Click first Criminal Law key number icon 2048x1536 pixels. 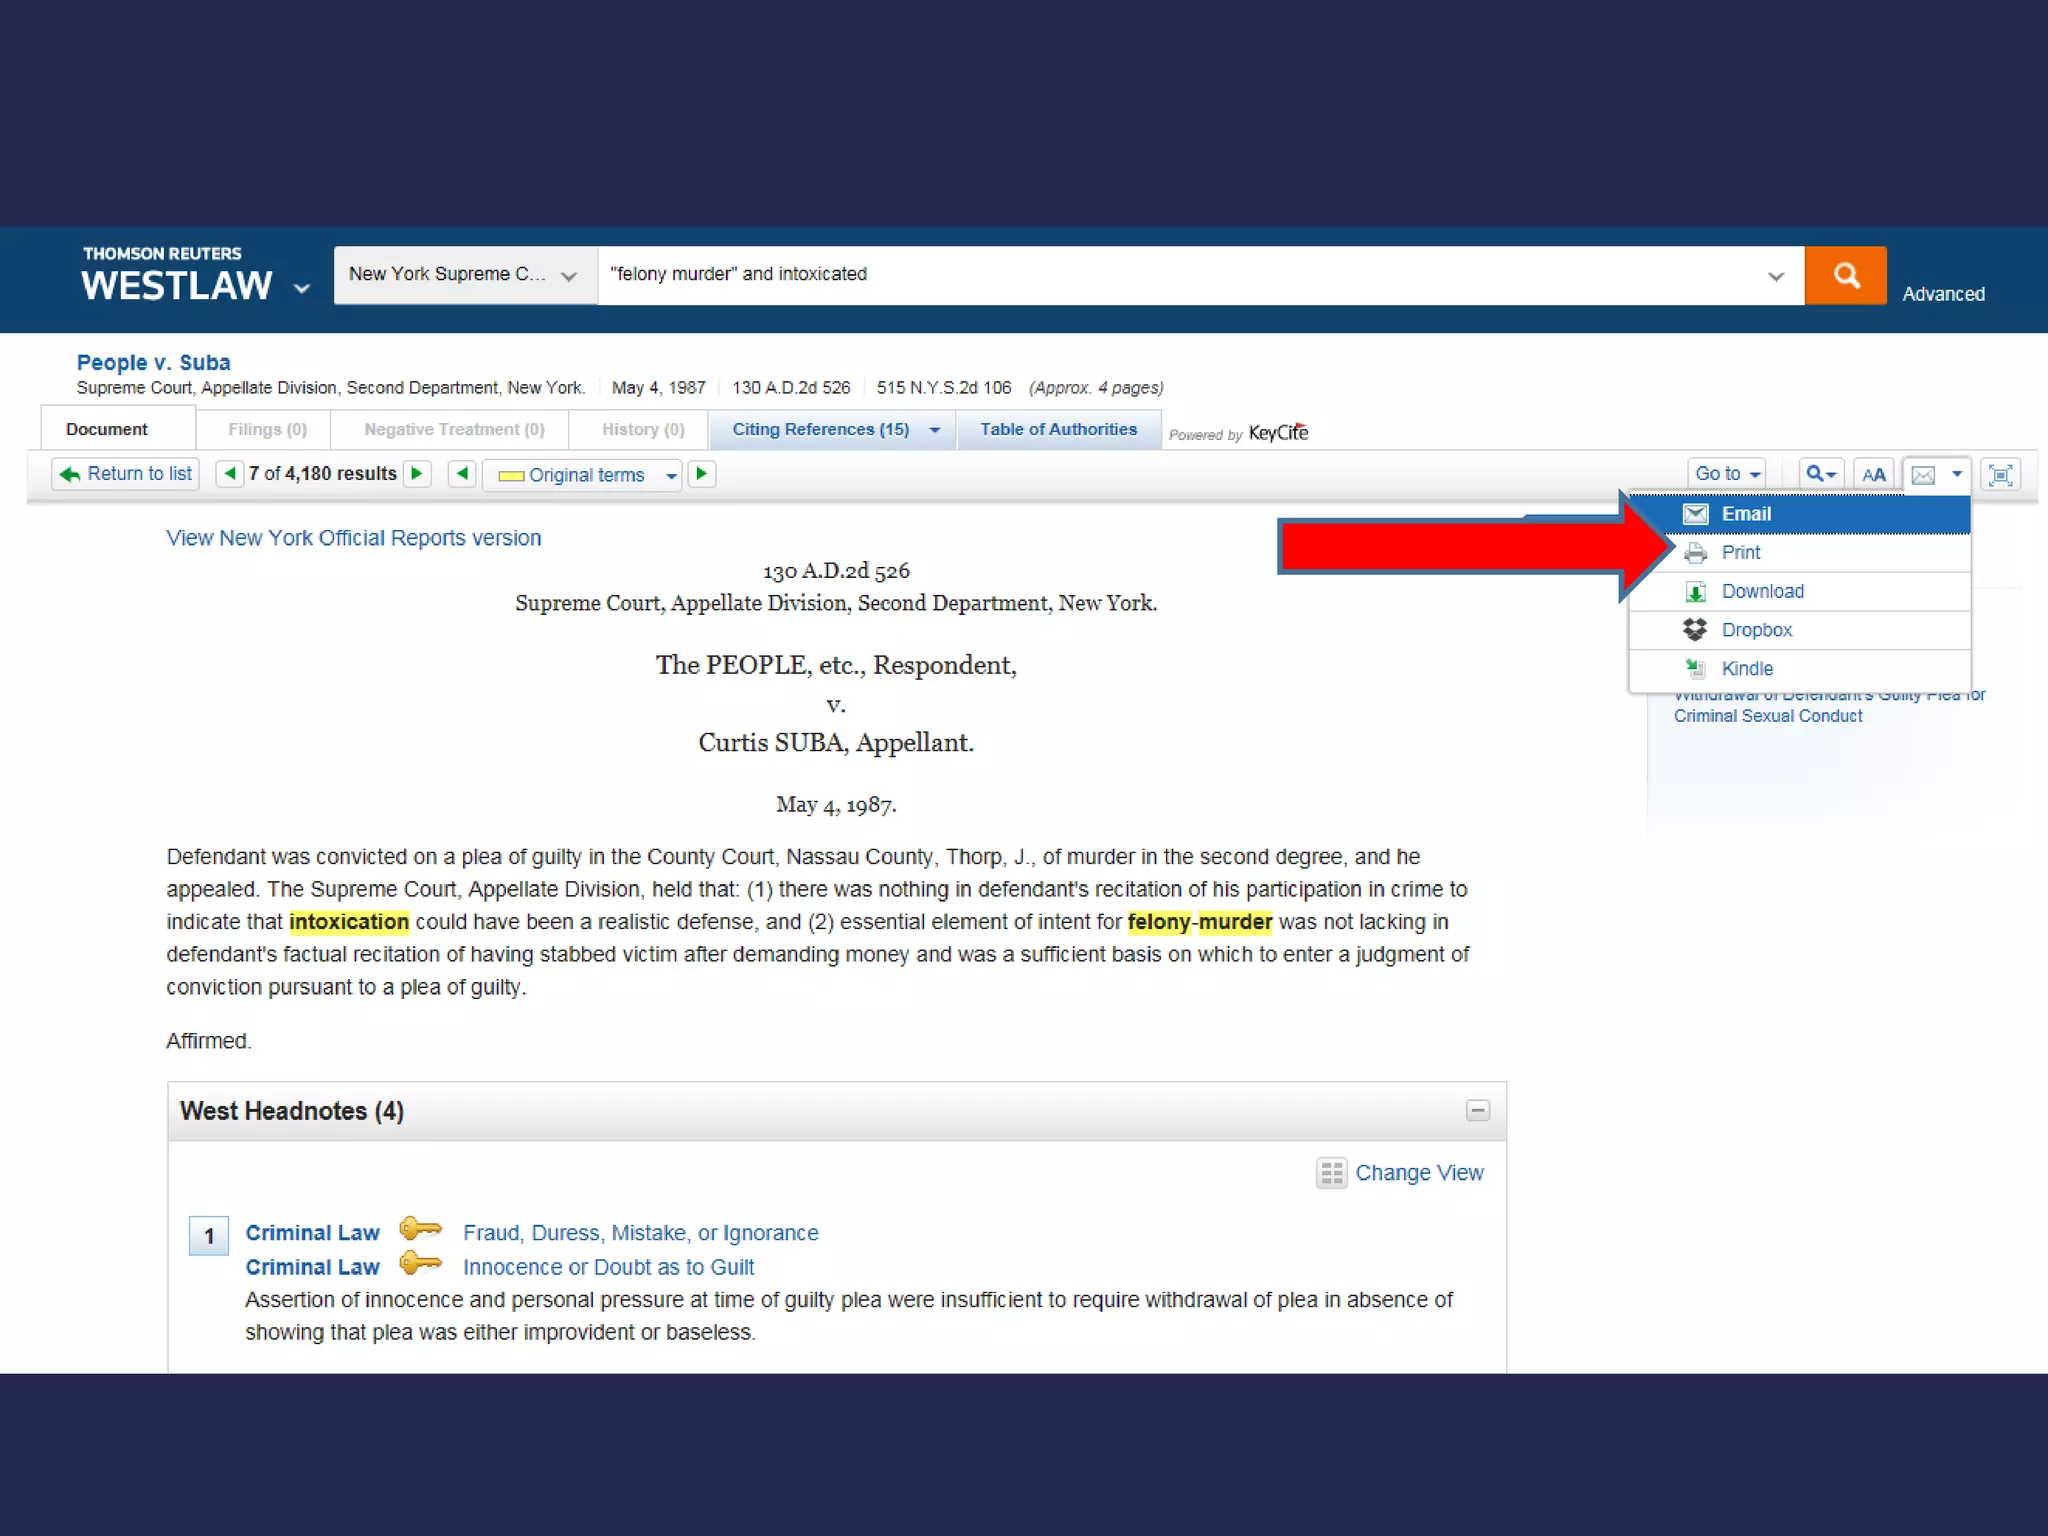(x=420, y=1229)
